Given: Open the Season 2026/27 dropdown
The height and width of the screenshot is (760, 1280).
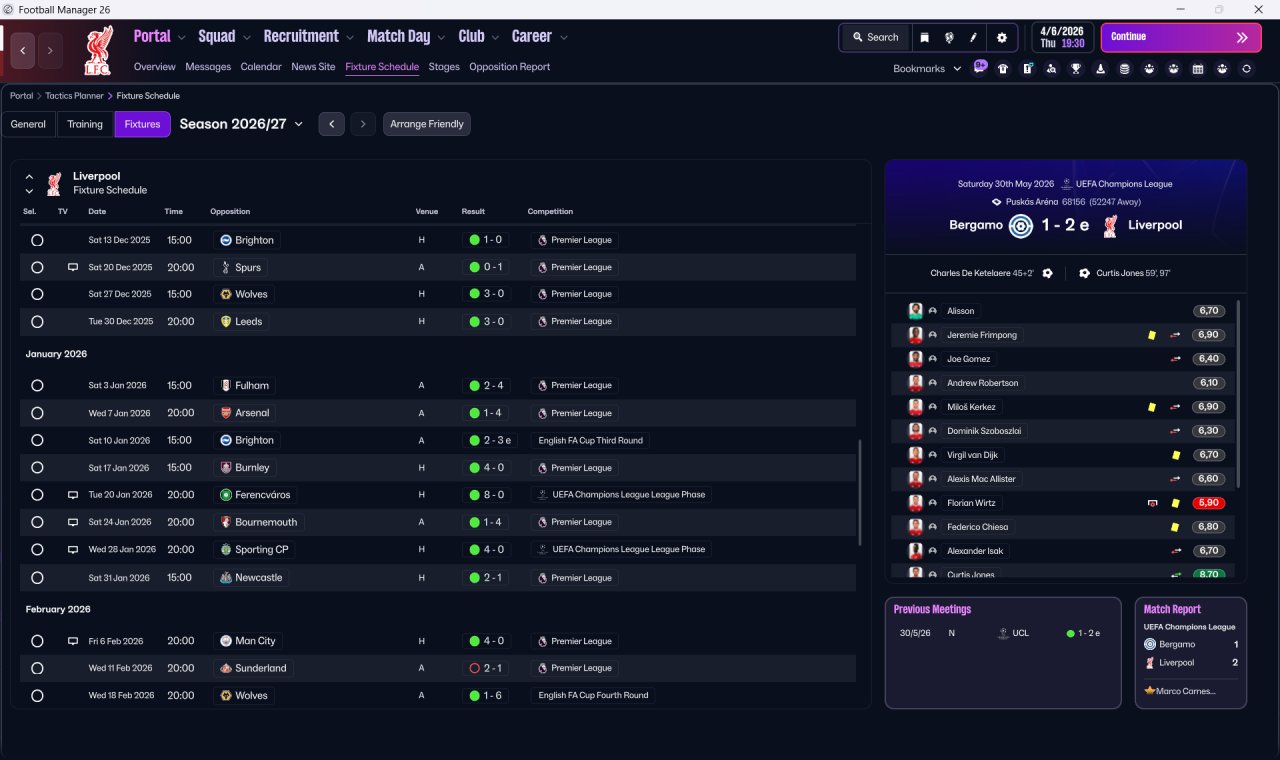Looking at the screenshot, I should (241, 124).
